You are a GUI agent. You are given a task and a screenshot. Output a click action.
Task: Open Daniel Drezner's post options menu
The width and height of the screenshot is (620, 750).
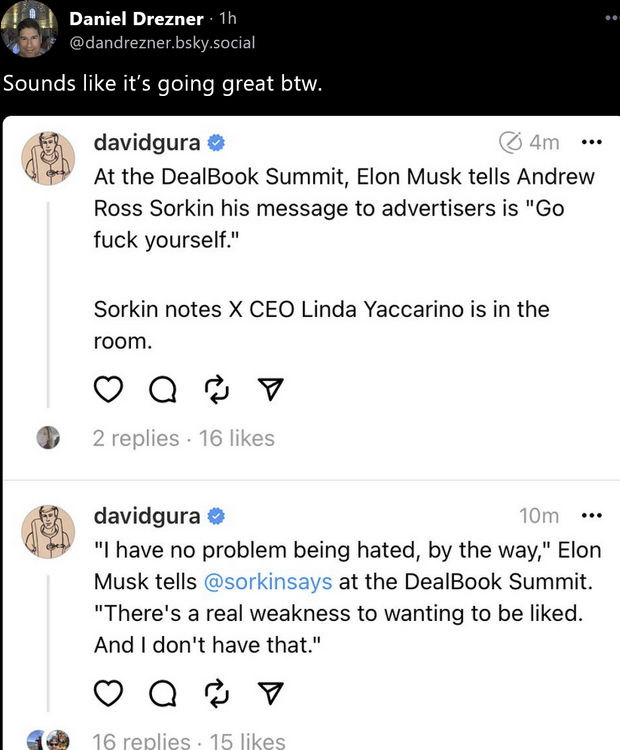pos(612,18)
